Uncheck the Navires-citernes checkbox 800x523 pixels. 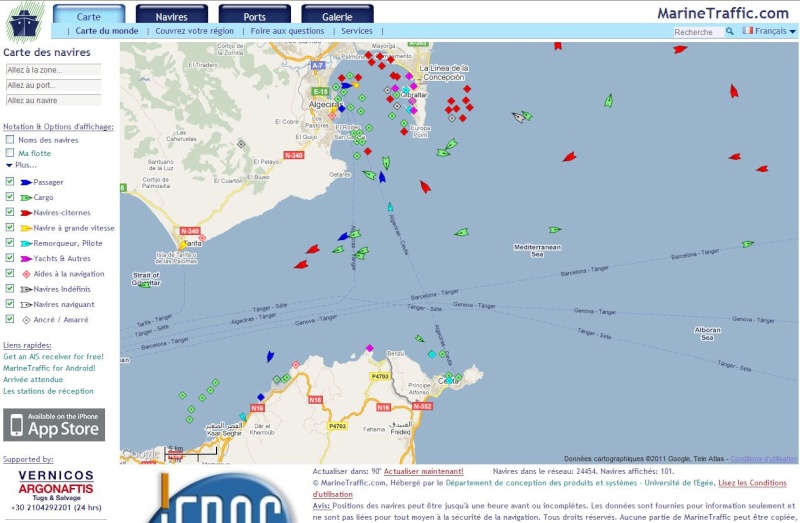point(10,212)
